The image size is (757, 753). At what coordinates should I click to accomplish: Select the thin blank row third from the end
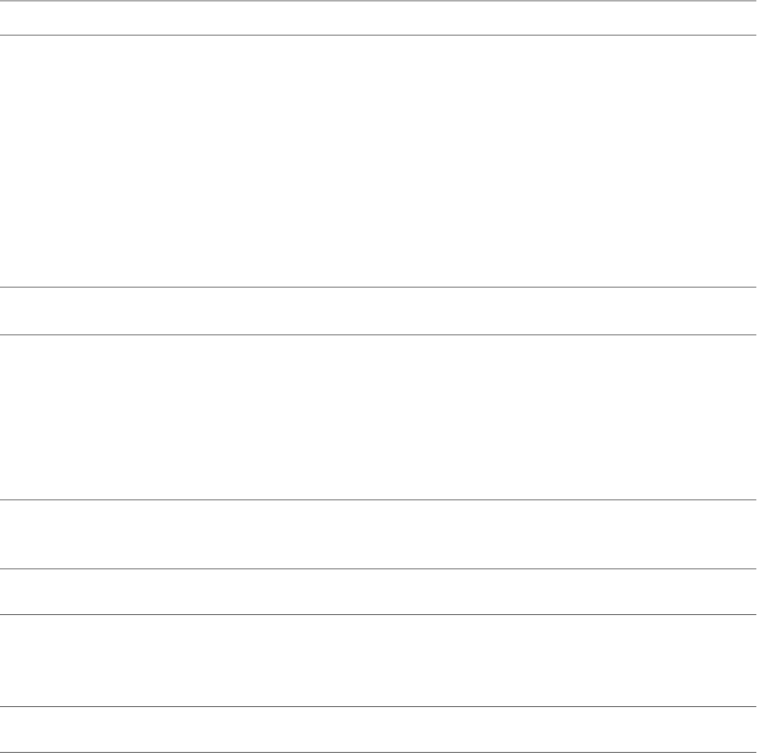378,591
